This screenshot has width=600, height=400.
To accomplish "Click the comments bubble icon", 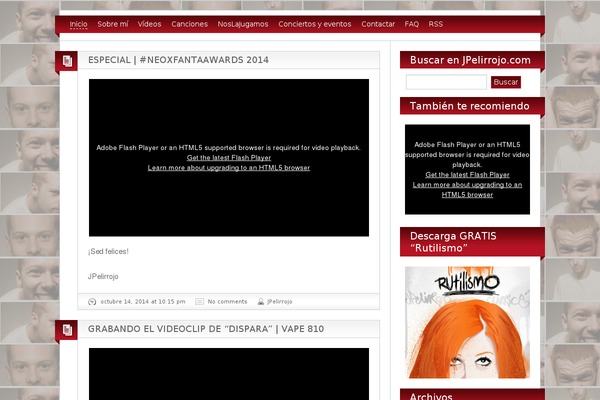I will tap(199, 302).
